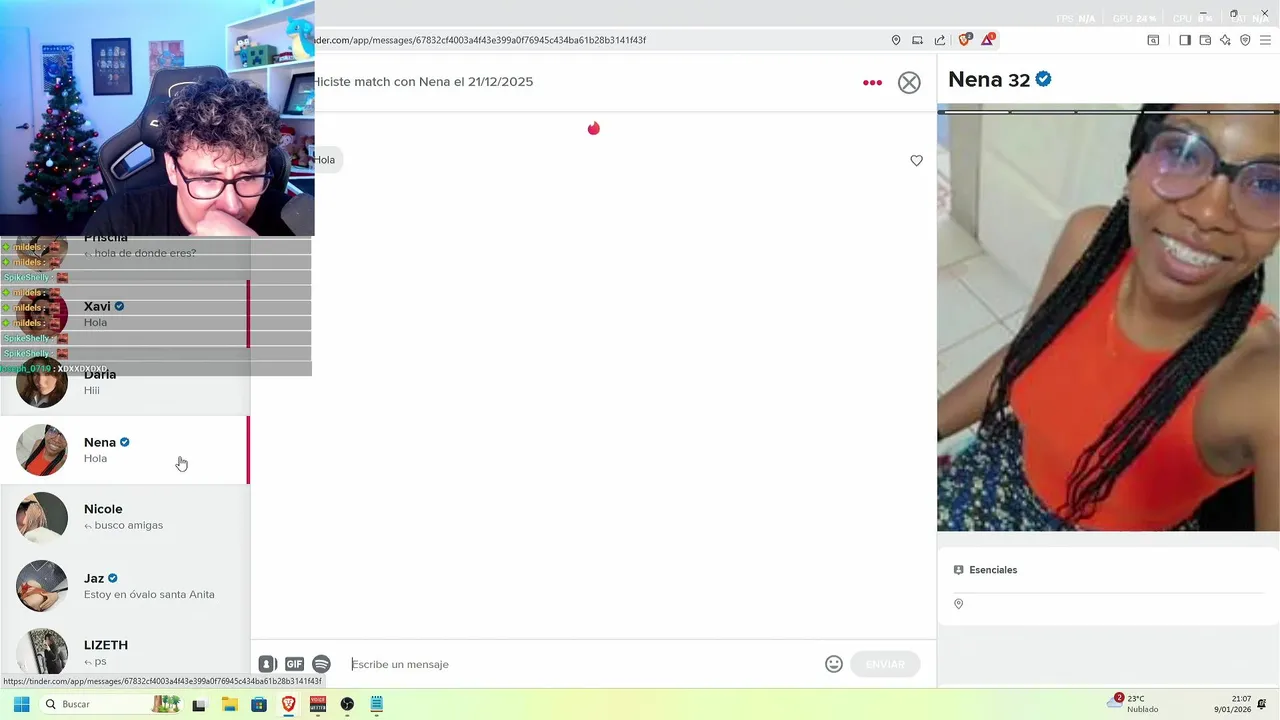Image resolution: width=1280 pixels, height=720 pixels.
Task: Open the Brave VPN shield icon
Action: tap(1245, 40)
